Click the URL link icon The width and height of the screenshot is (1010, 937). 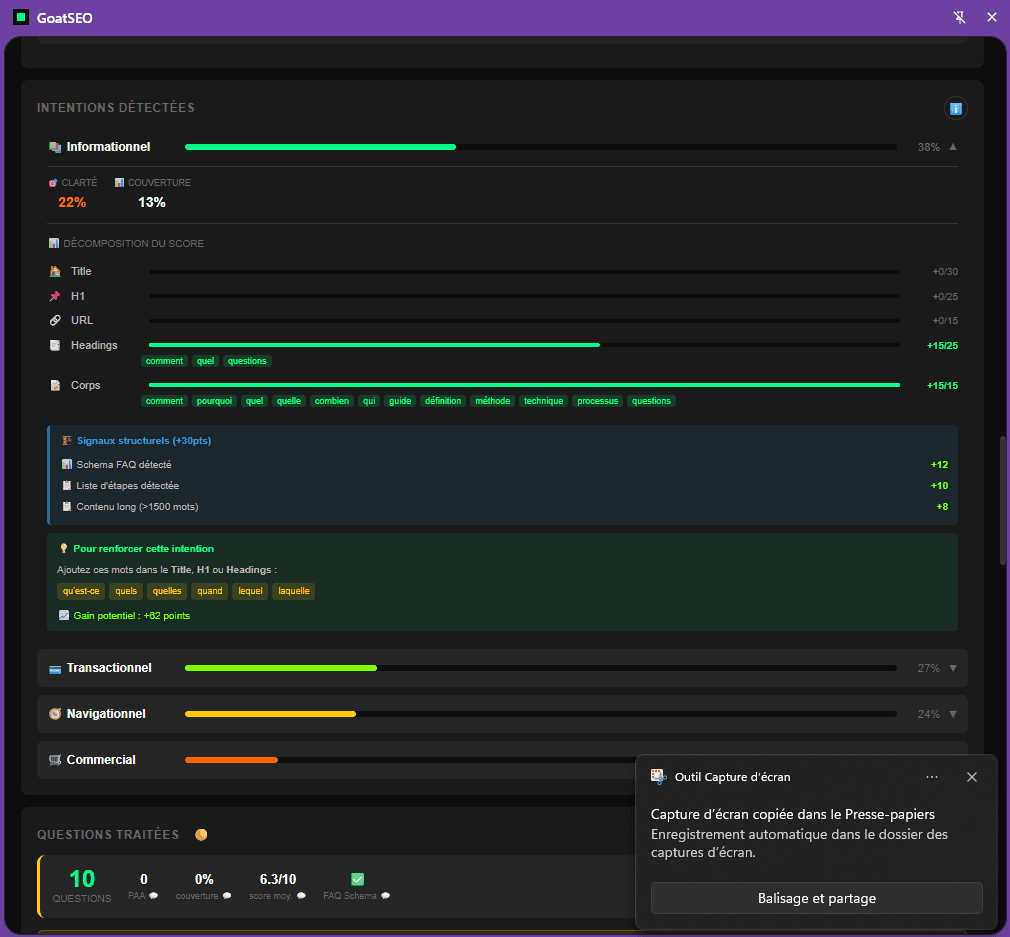pyautogui.click(x=55, y=320)
